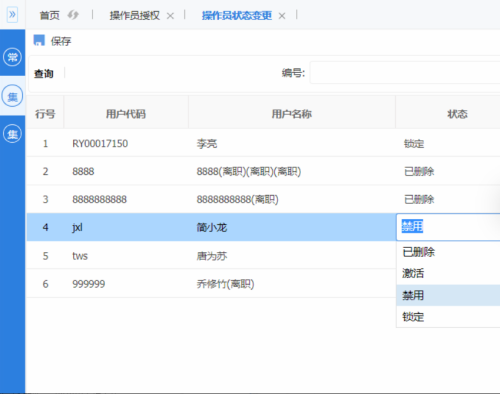Viewport: 500px width, 394px height.
Task: Select the user name 简小龙 cell
Action: [x=212, y=228]
